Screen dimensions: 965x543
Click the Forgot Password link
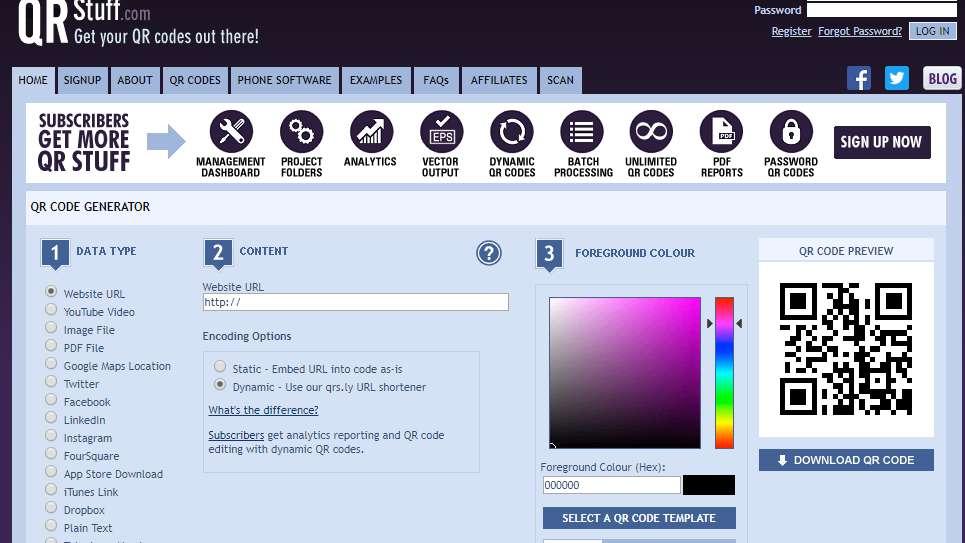860,31
